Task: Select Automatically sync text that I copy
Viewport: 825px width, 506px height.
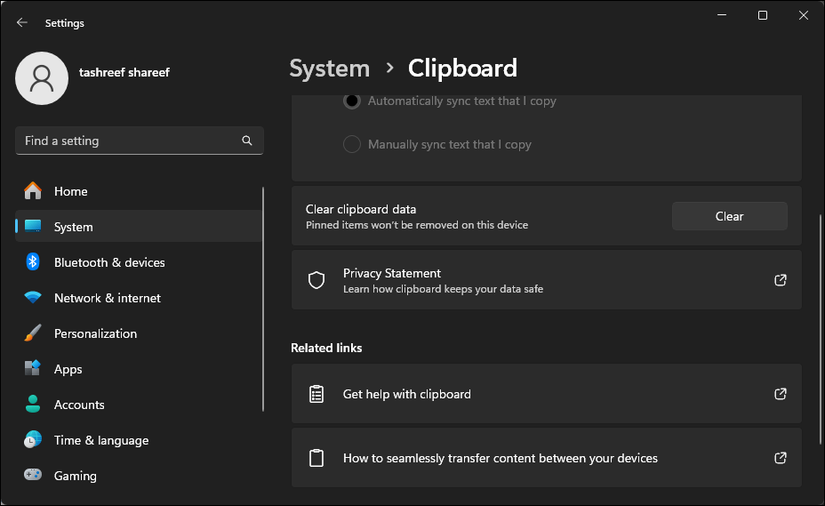Action: [x=352, y=101]
